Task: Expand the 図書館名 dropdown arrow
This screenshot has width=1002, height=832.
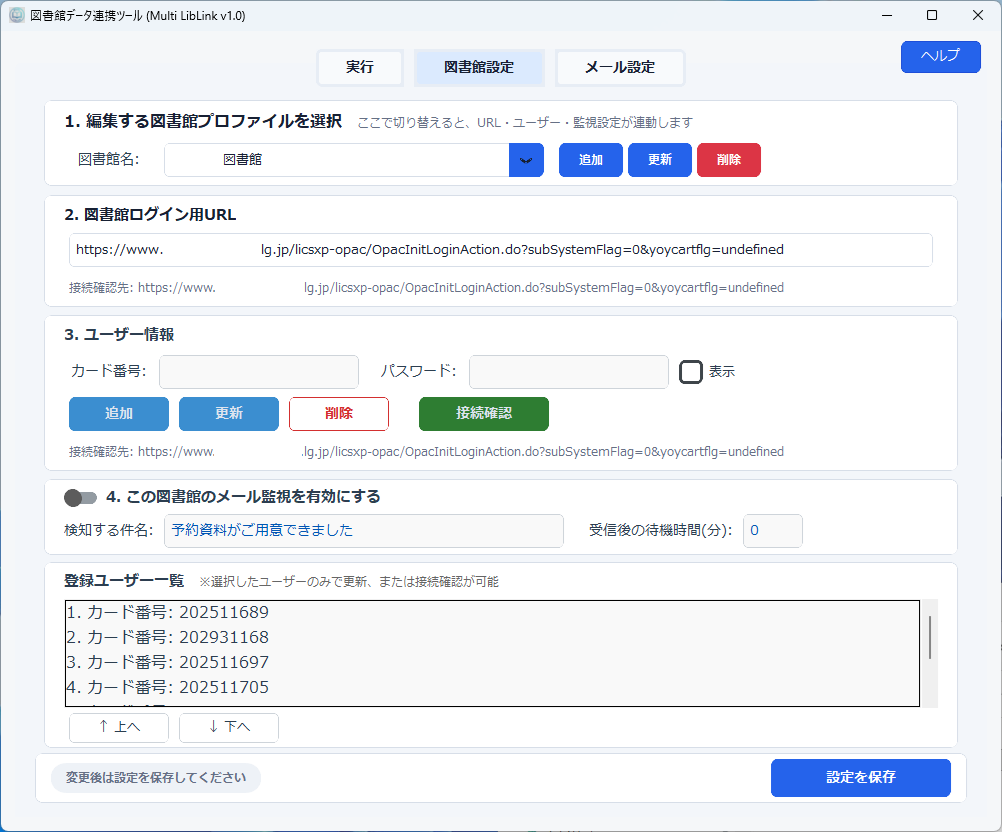Action: tap(526, 160)
